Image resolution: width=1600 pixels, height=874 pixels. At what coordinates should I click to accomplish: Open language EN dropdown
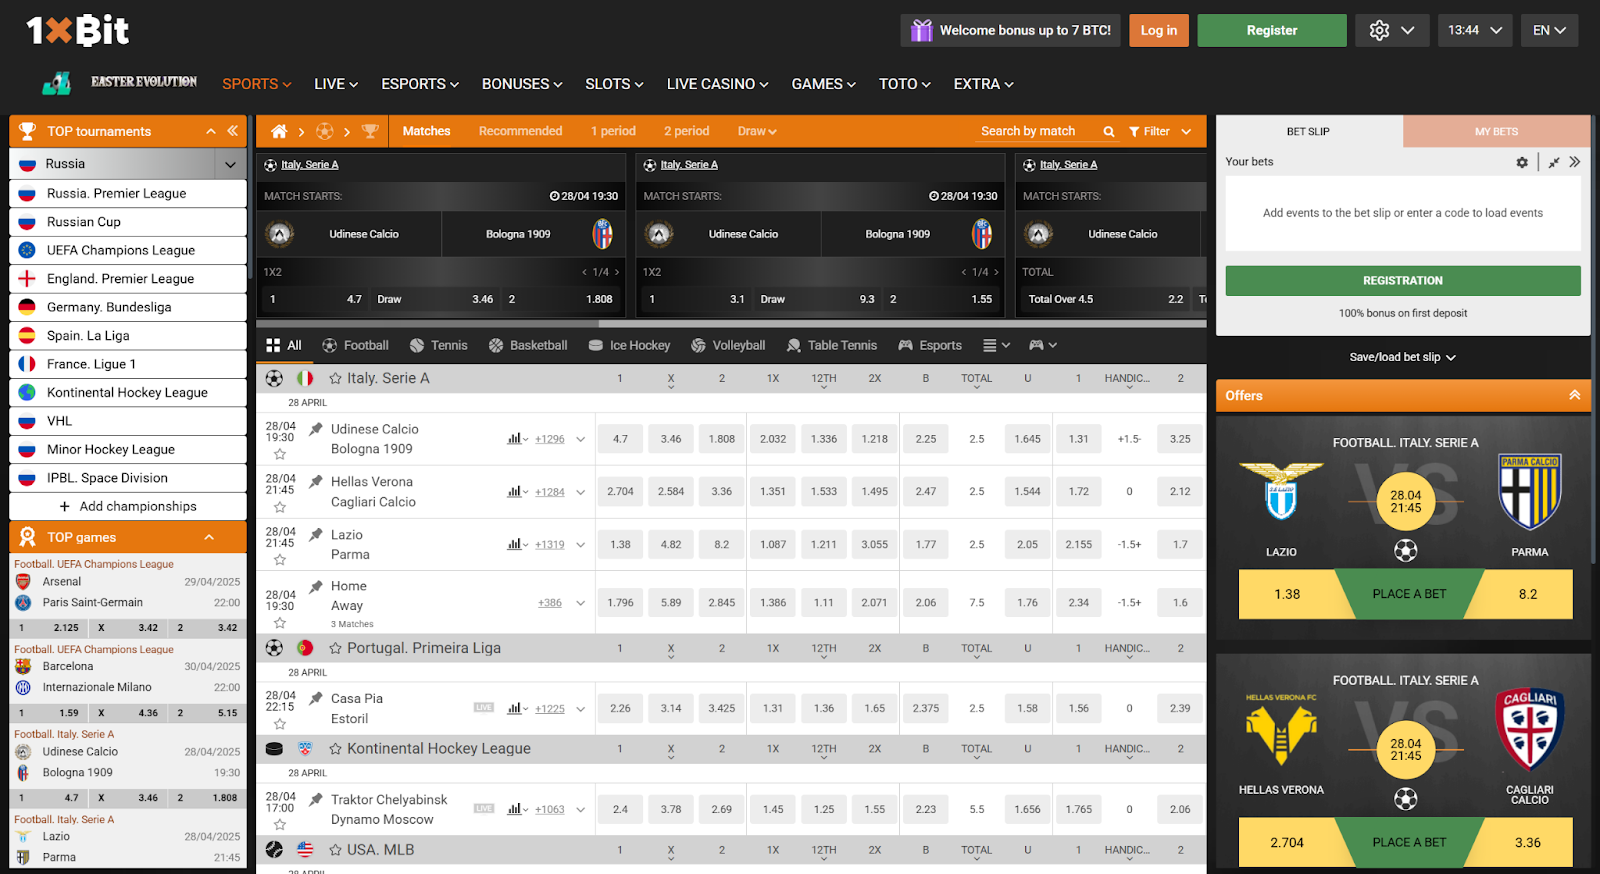(x=1550, y=31)
